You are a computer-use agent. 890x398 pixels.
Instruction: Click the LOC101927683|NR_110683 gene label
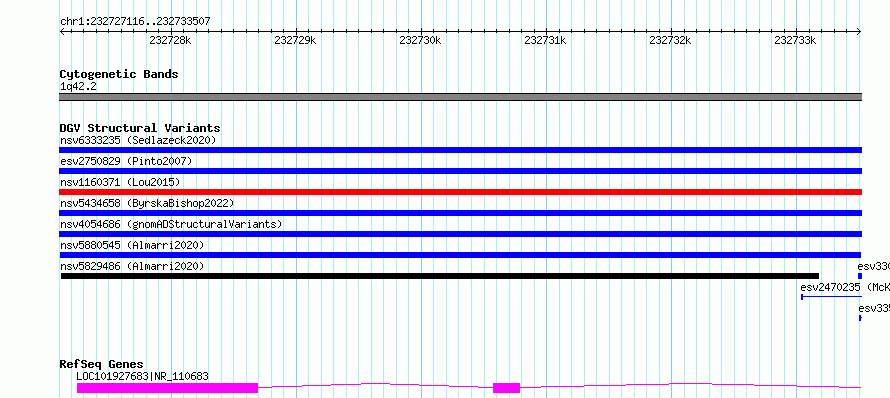pos(142,376)
